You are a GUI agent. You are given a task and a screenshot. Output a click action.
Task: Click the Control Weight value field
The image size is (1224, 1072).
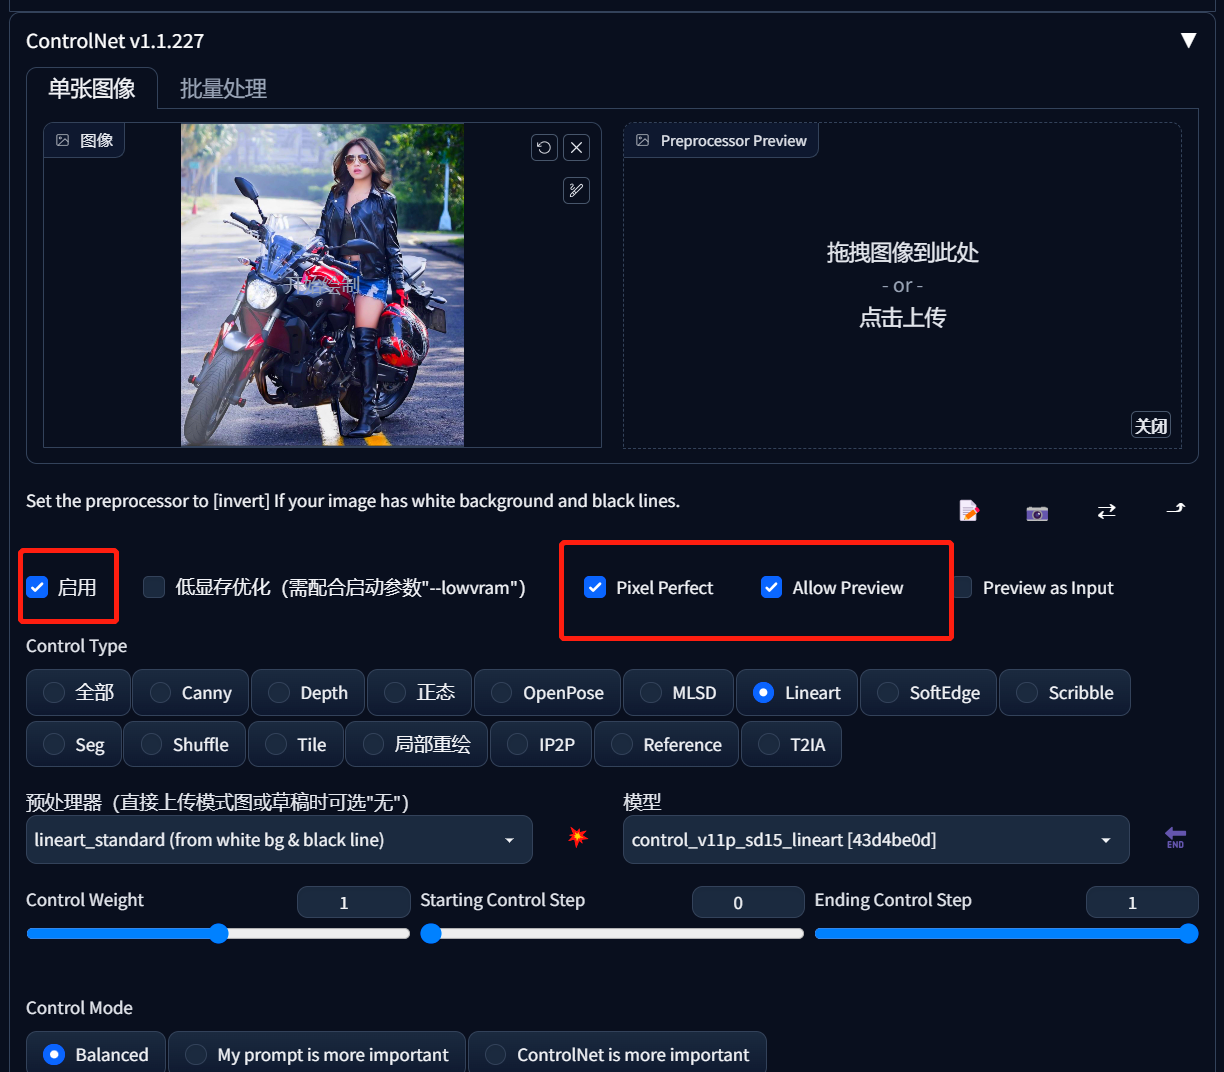click(x=354, y=902)
